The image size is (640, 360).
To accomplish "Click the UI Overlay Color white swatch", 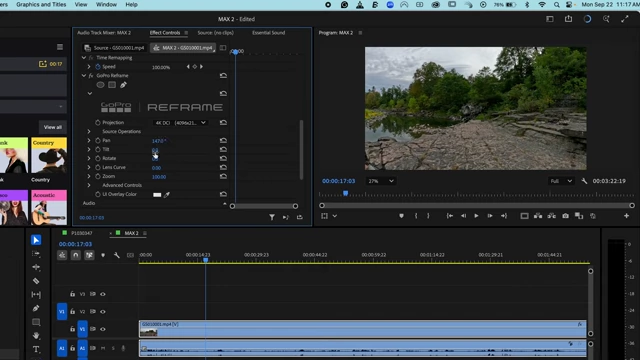I will click(x=157, y=195).
